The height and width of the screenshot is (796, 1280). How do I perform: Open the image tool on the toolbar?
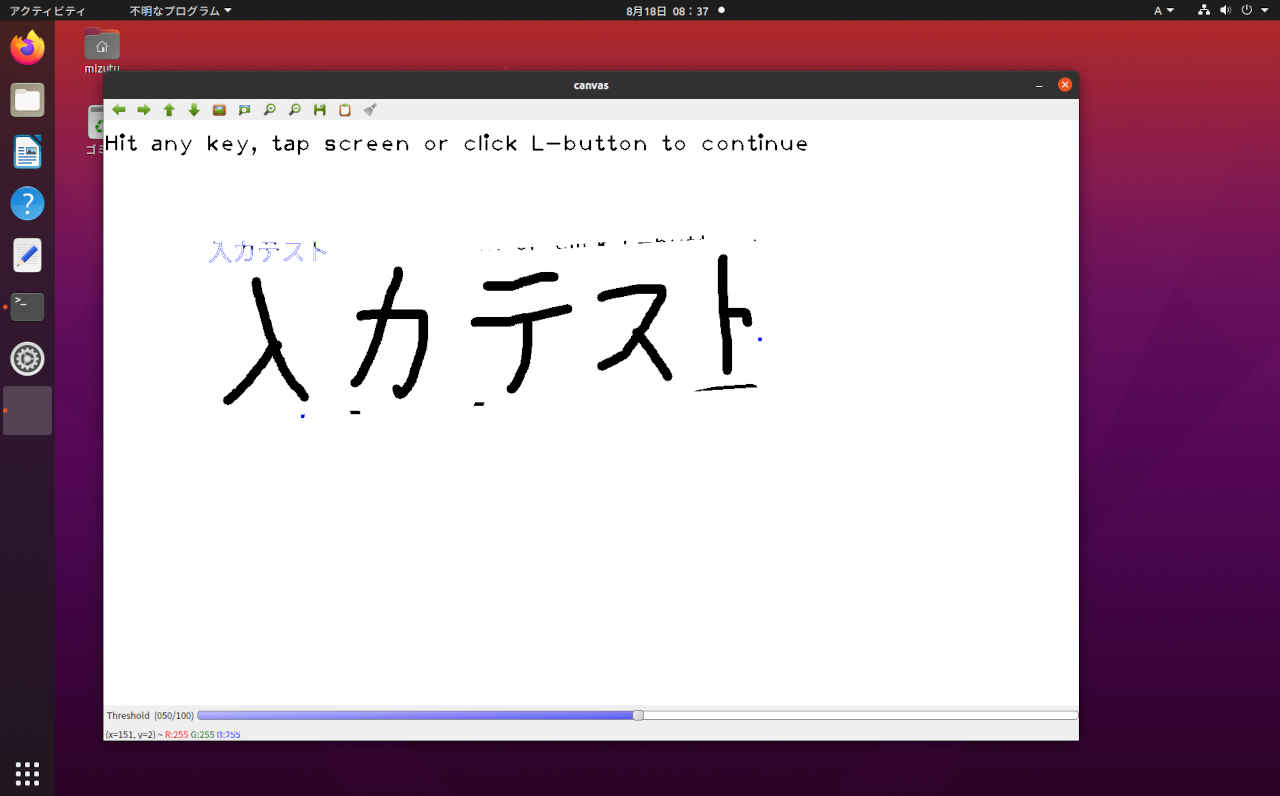pos(219,110)
